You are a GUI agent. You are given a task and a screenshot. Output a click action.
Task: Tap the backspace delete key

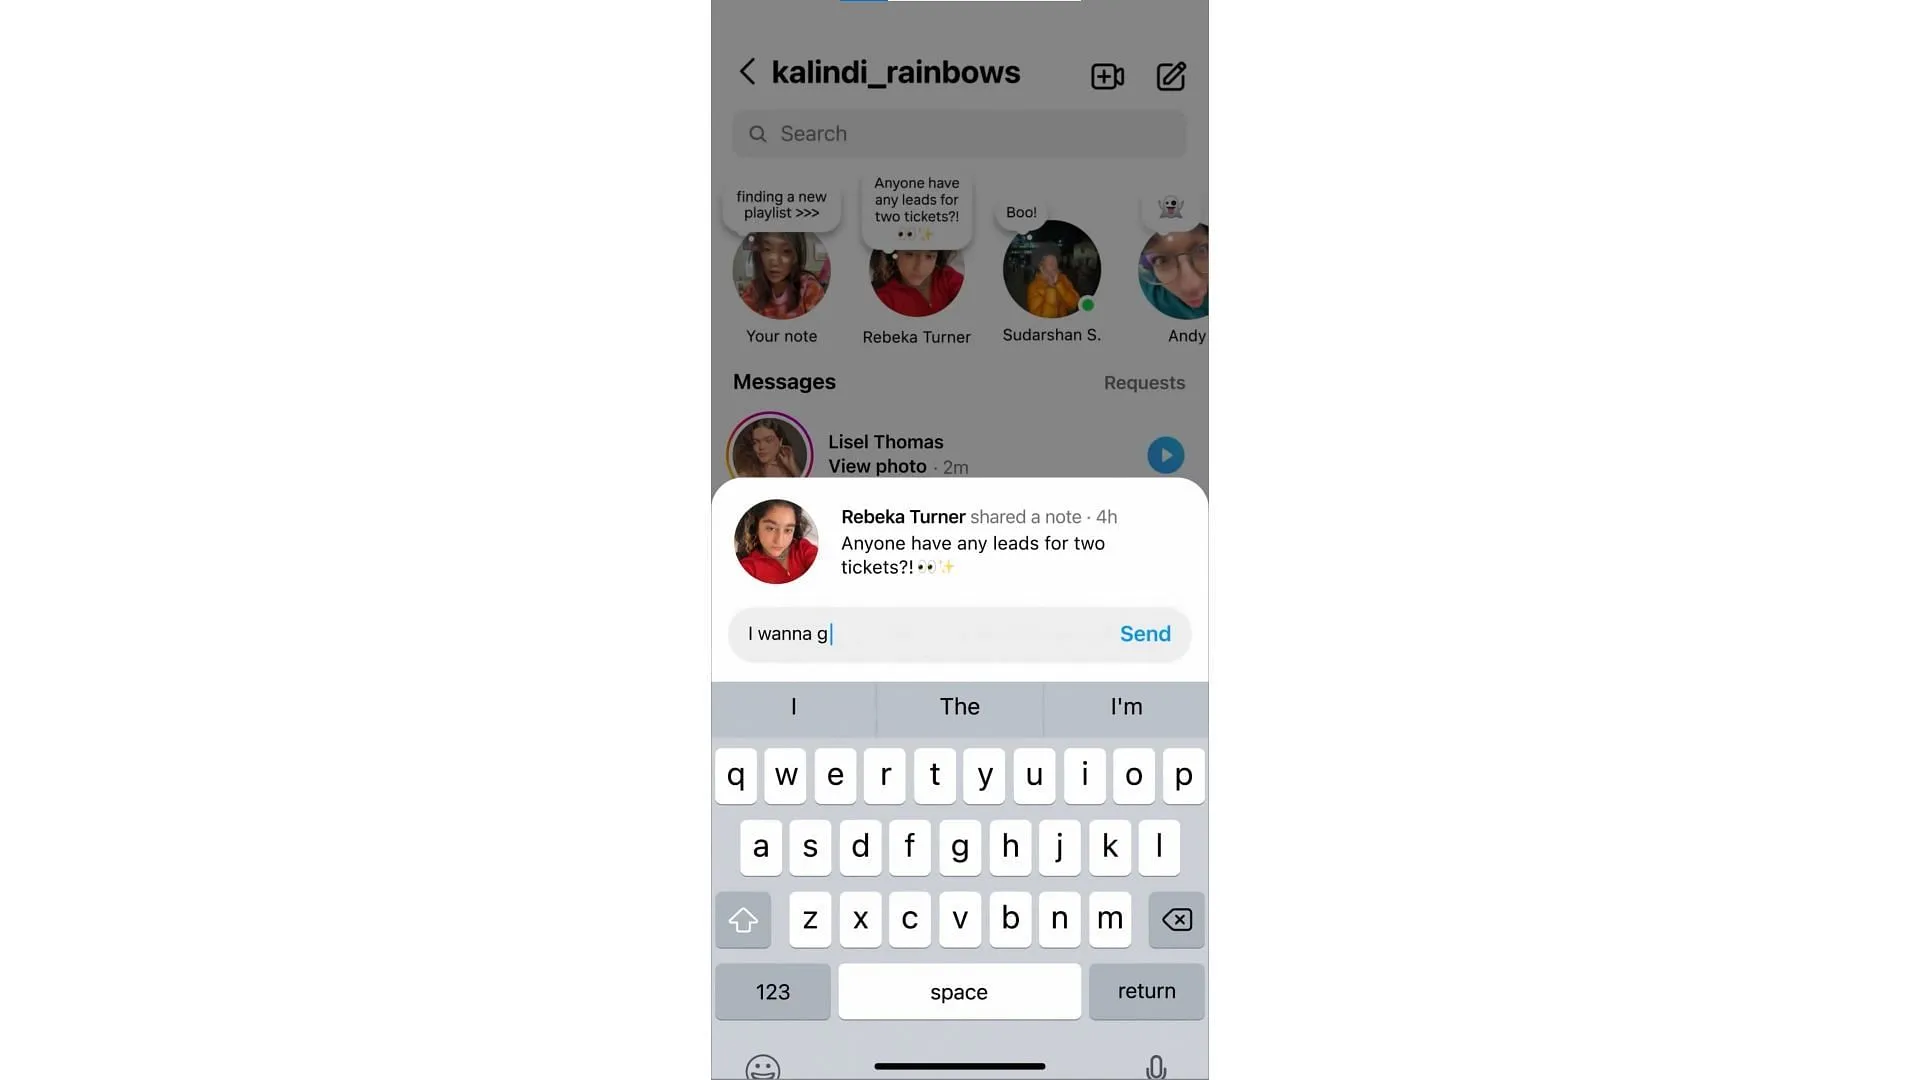[x=1175, y=919]
